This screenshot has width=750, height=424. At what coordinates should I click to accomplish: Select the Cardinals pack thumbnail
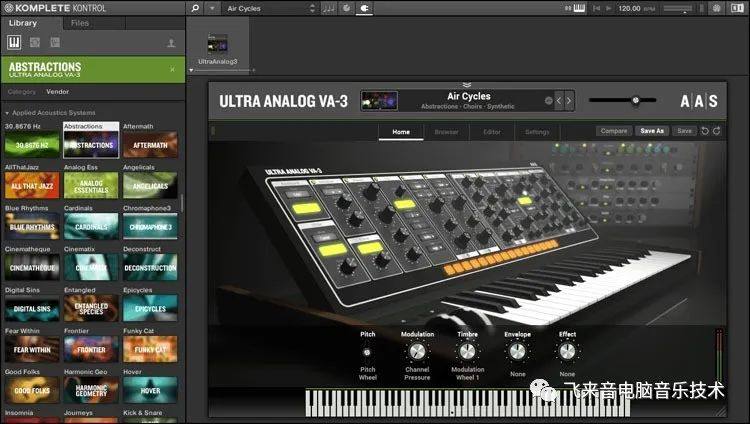(91, 226)
